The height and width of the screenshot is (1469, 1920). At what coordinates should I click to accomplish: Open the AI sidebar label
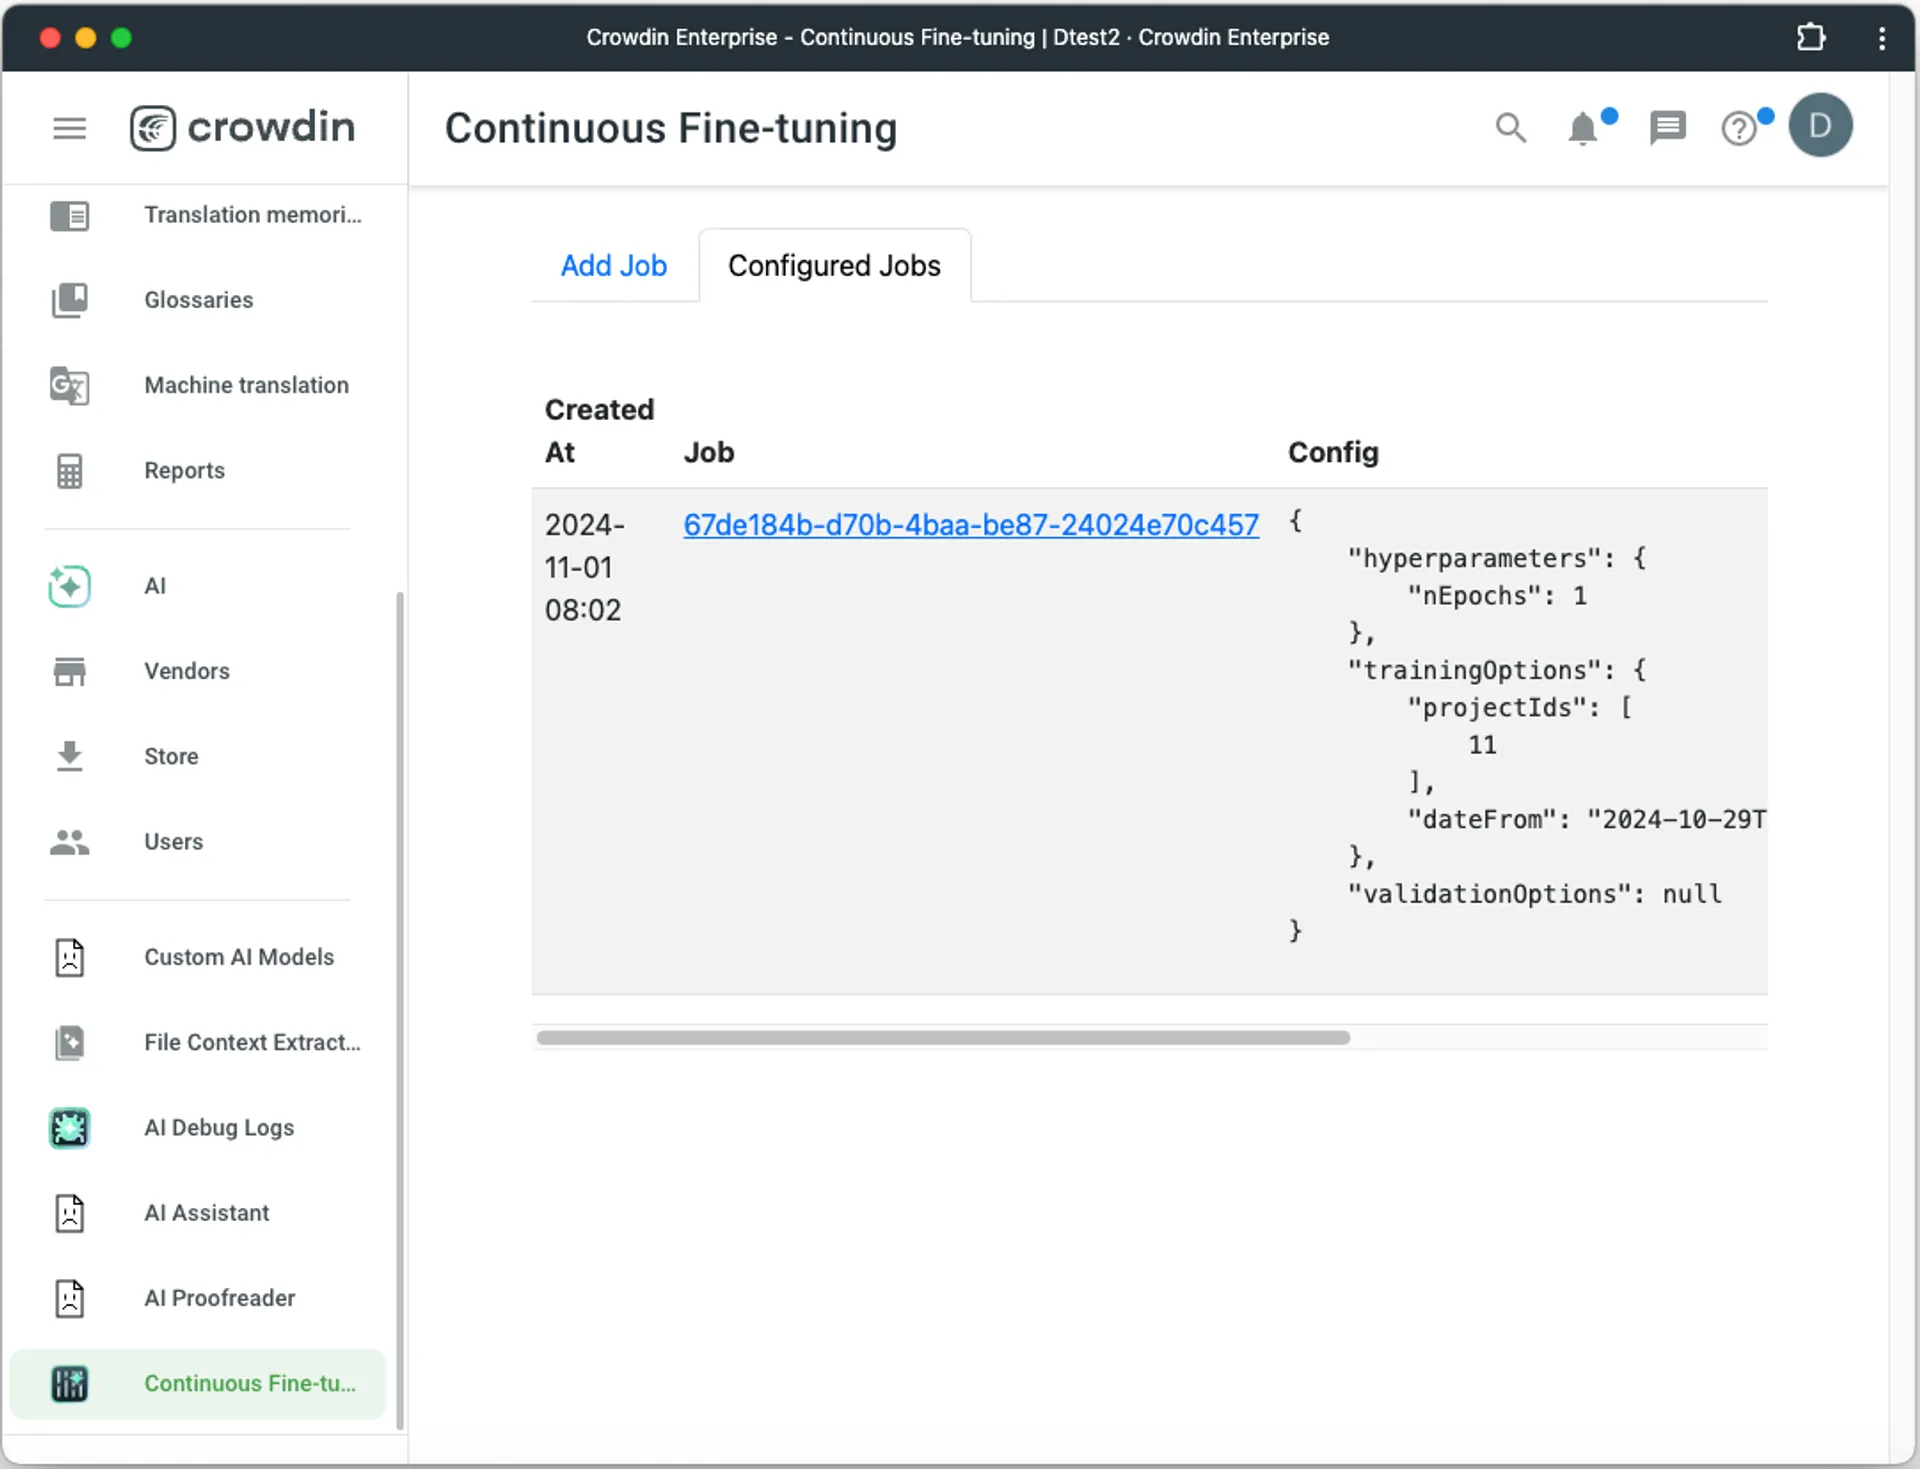click(155, 586)
